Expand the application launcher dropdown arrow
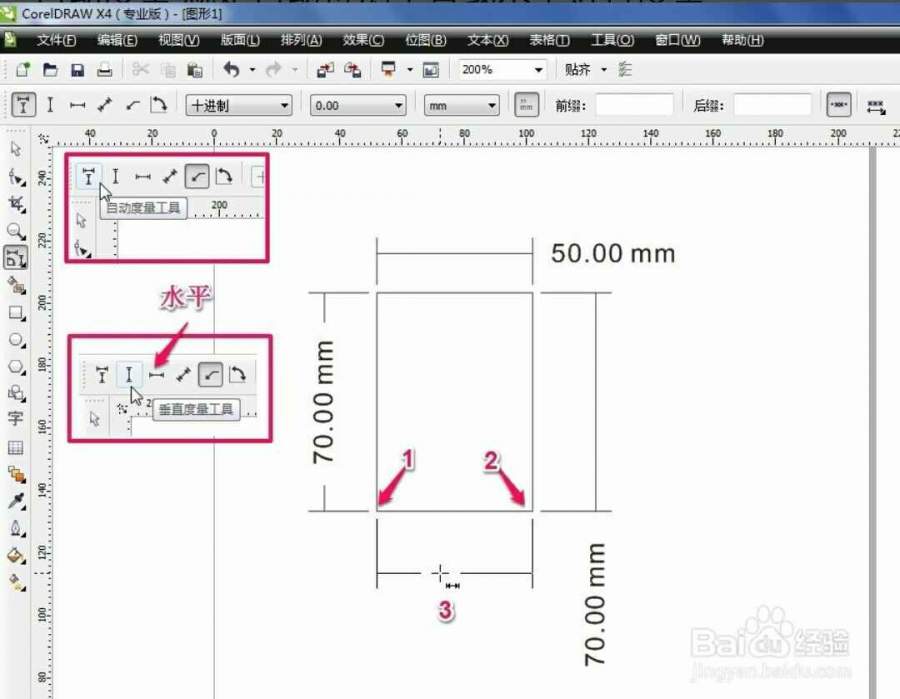This screenshot has width=900, height=699. point(410,70)
